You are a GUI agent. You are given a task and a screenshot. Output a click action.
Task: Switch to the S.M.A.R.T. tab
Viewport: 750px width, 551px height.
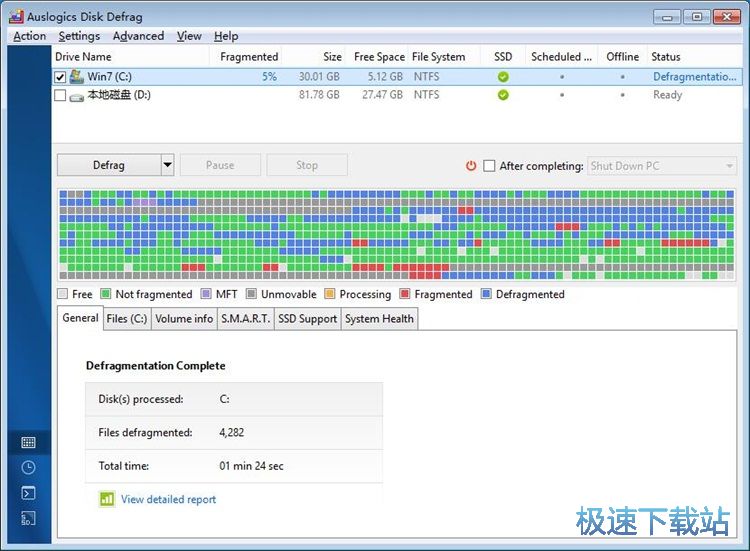click(245, 319)
